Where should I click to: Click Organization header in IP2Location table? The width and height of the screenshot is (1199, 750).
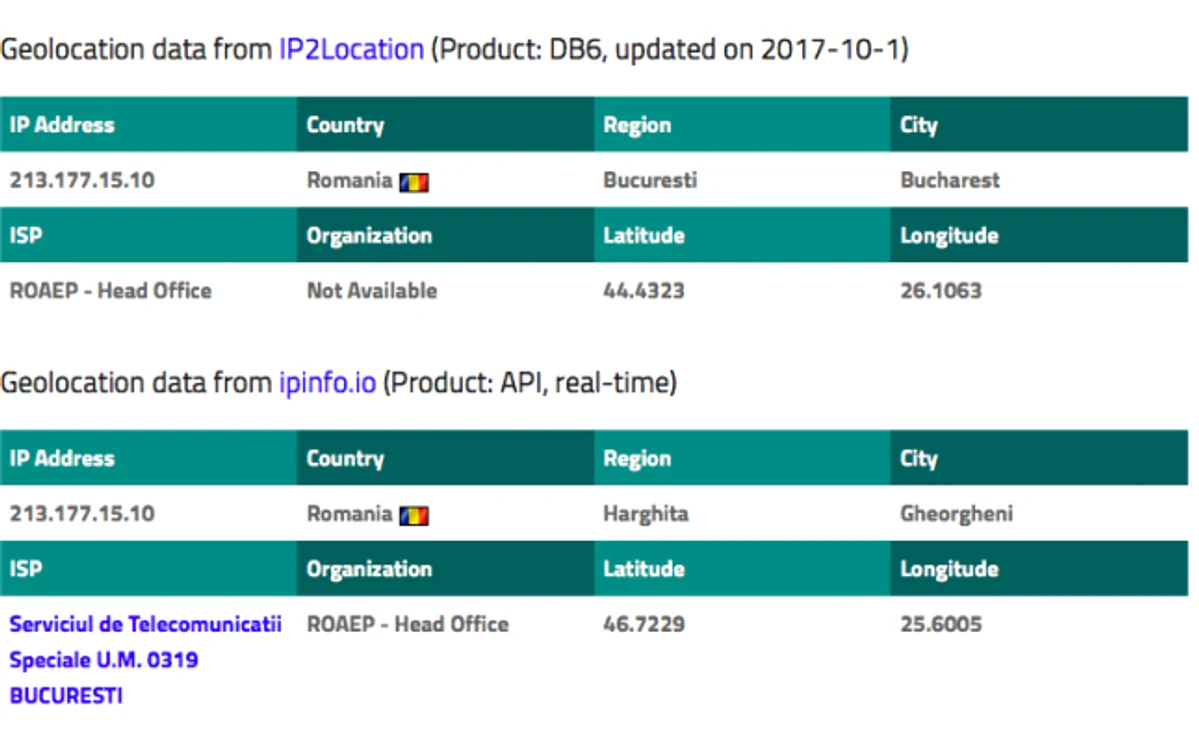[369, 235]
